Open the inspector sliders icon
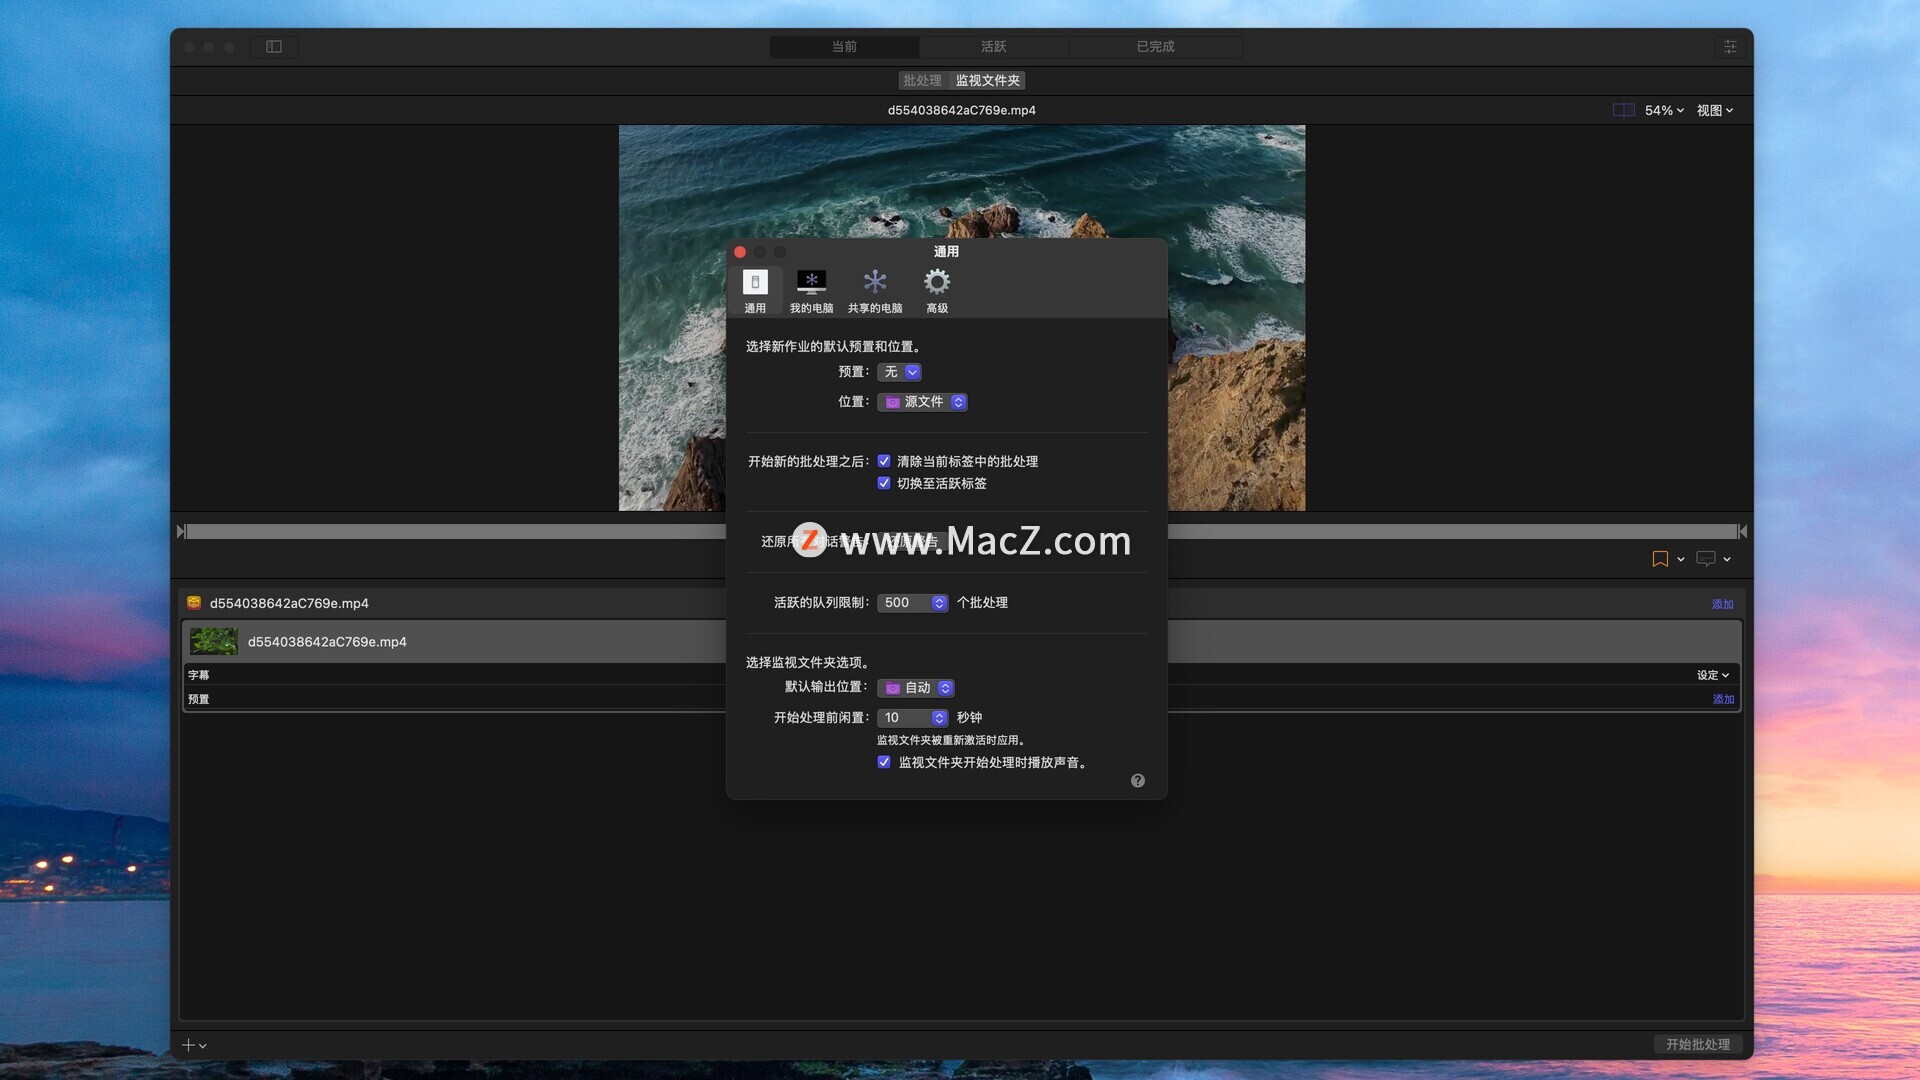The image size is (1920, 1080). click(1730, 47)
